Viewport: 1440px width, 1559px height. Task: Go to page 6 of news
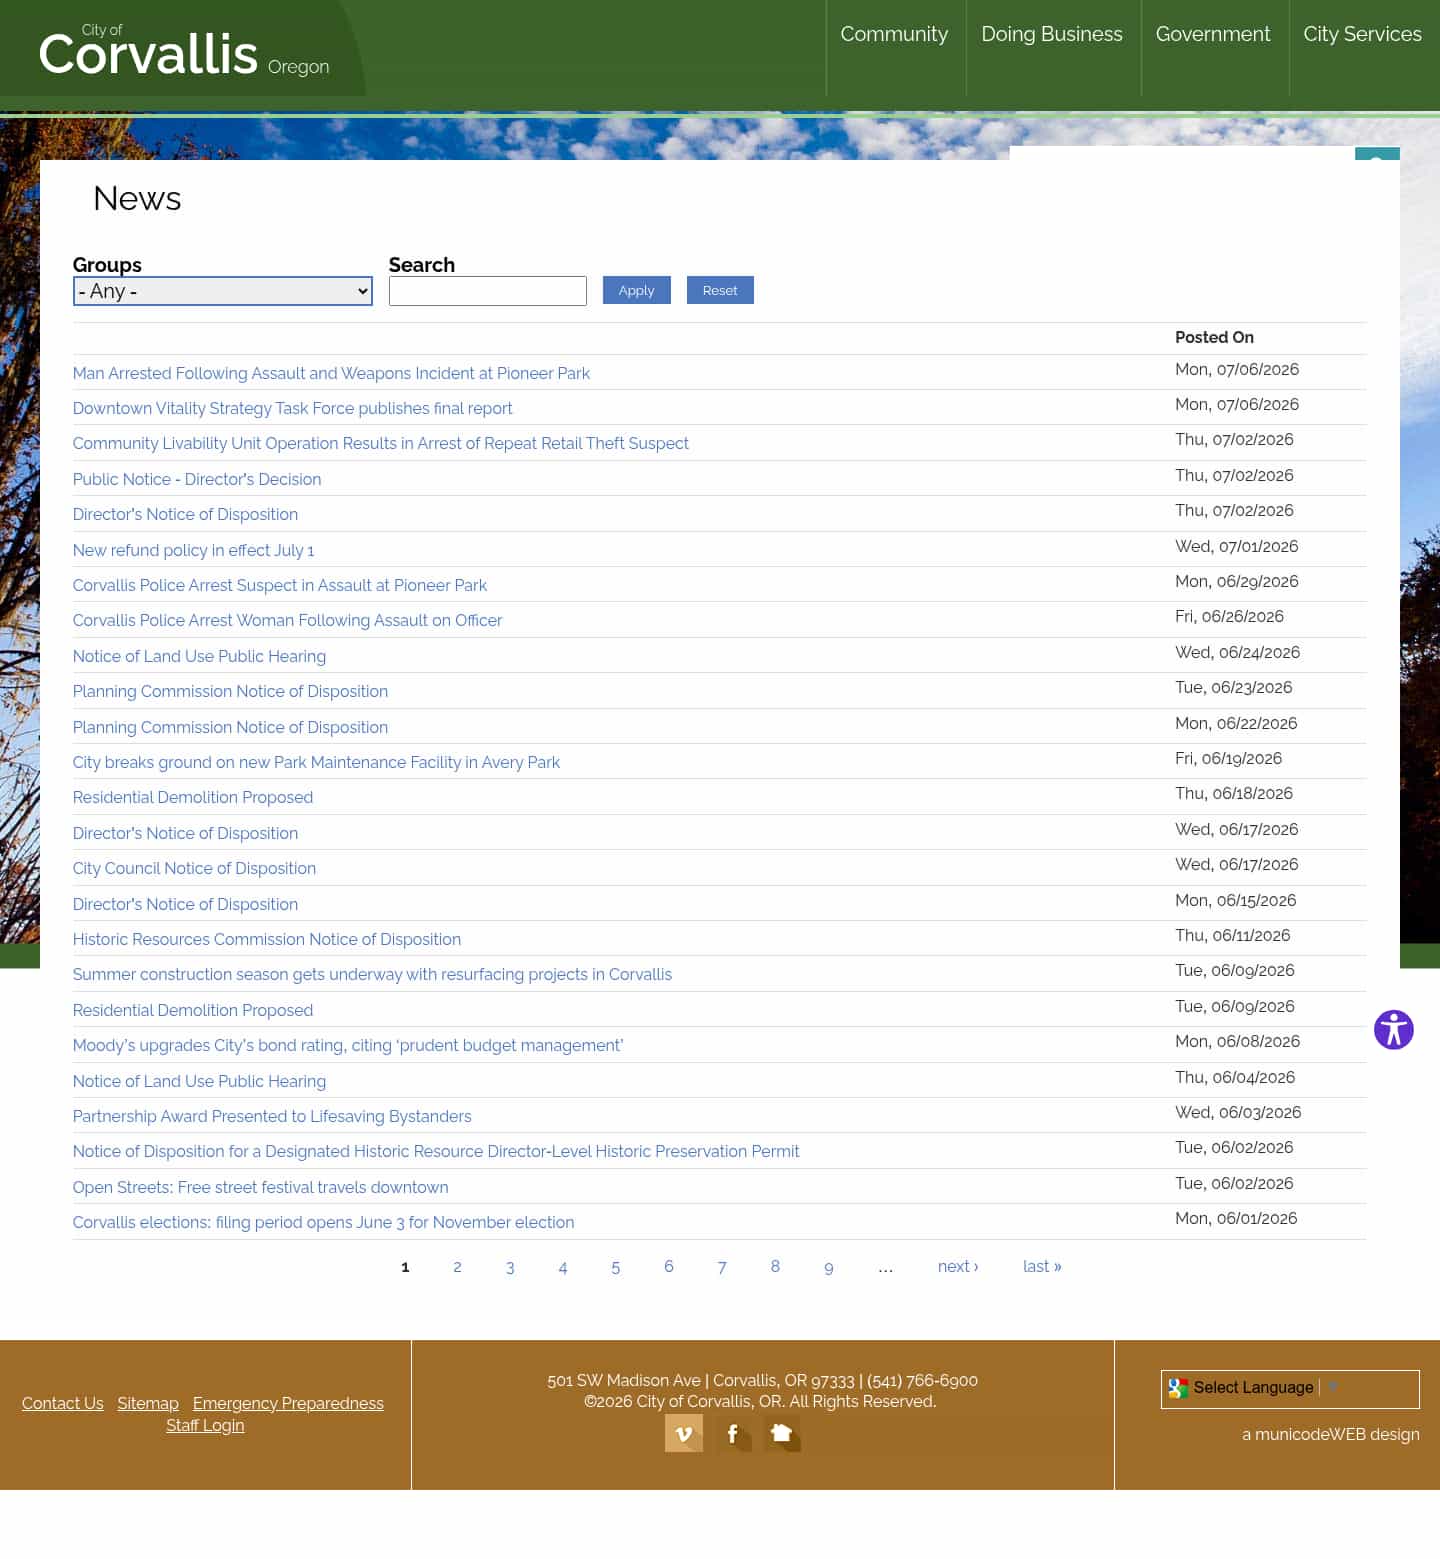point(669,1267)
